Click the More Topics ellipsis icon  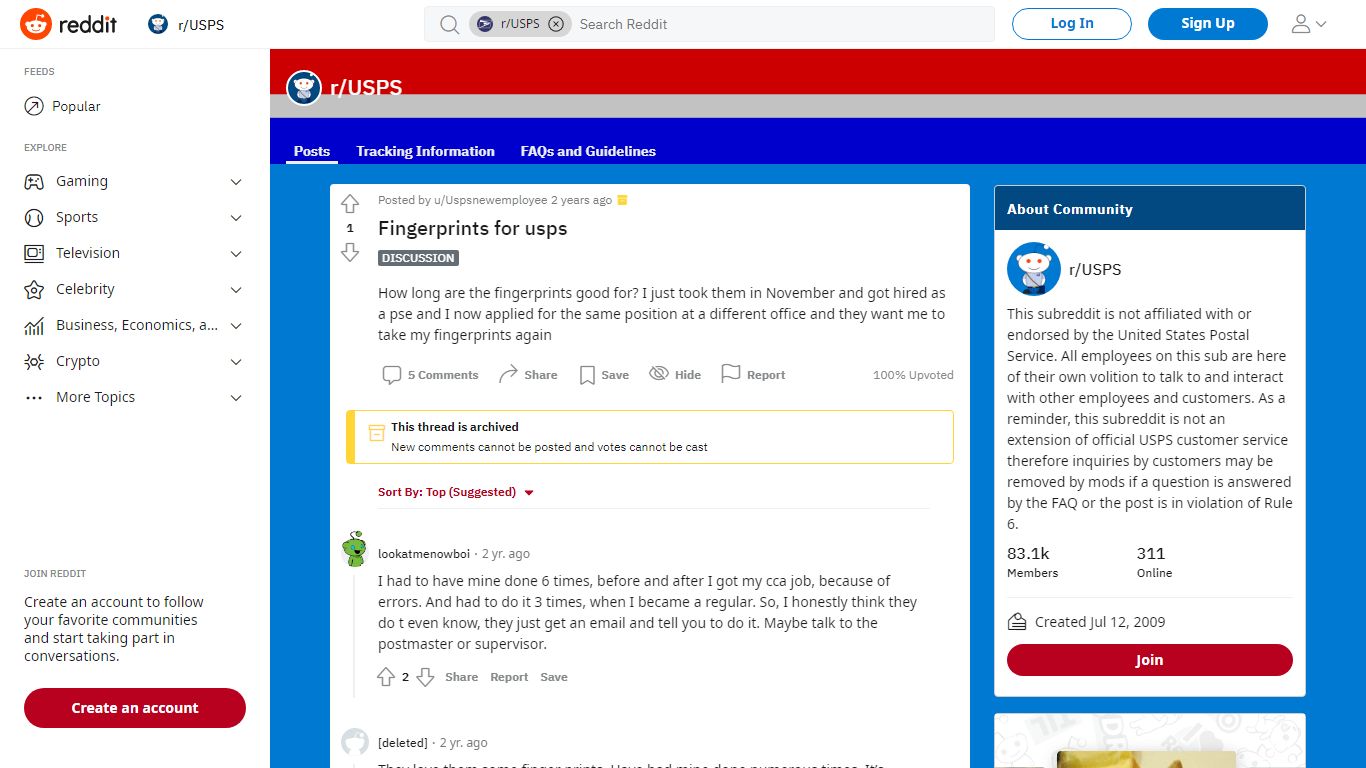34,397
